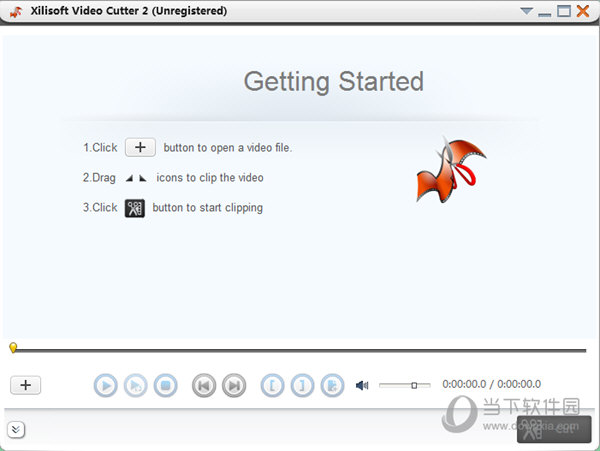The width and height of the screenshot is (600, 451).
Task: Play the video
Action: pyautogui.click(x=106, y=386)
